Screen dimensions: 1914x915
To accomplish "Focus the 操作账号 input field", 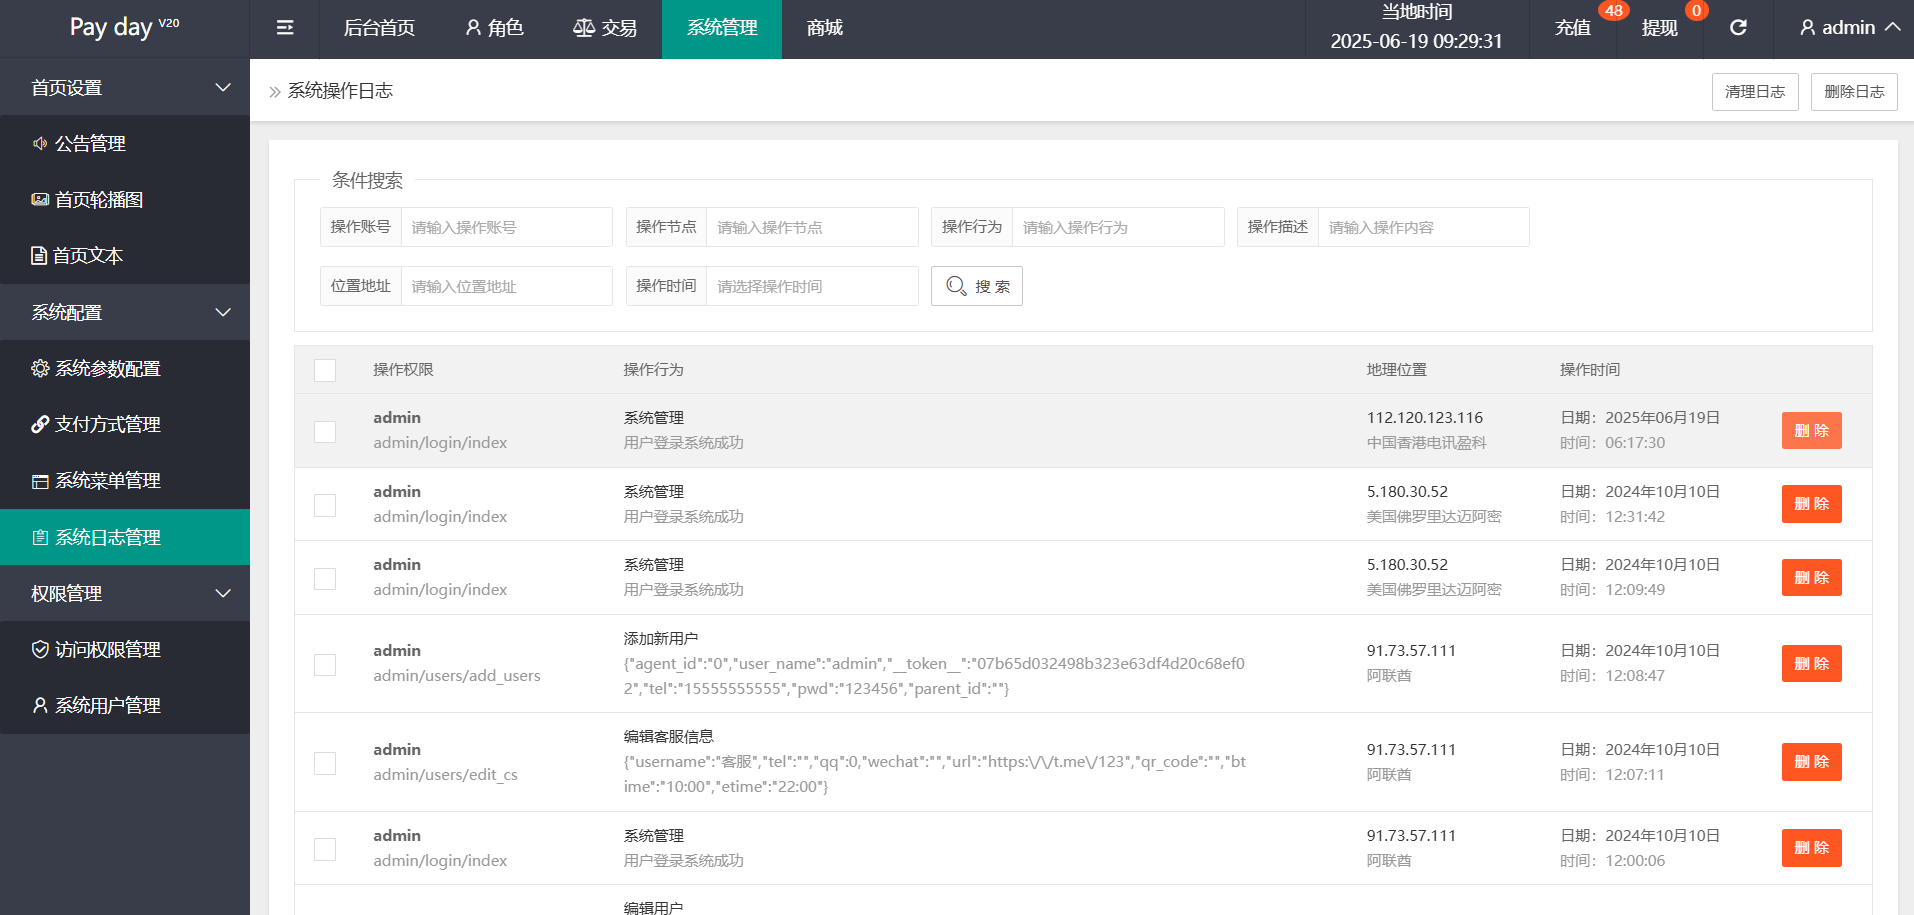I will tap(506, 227).
